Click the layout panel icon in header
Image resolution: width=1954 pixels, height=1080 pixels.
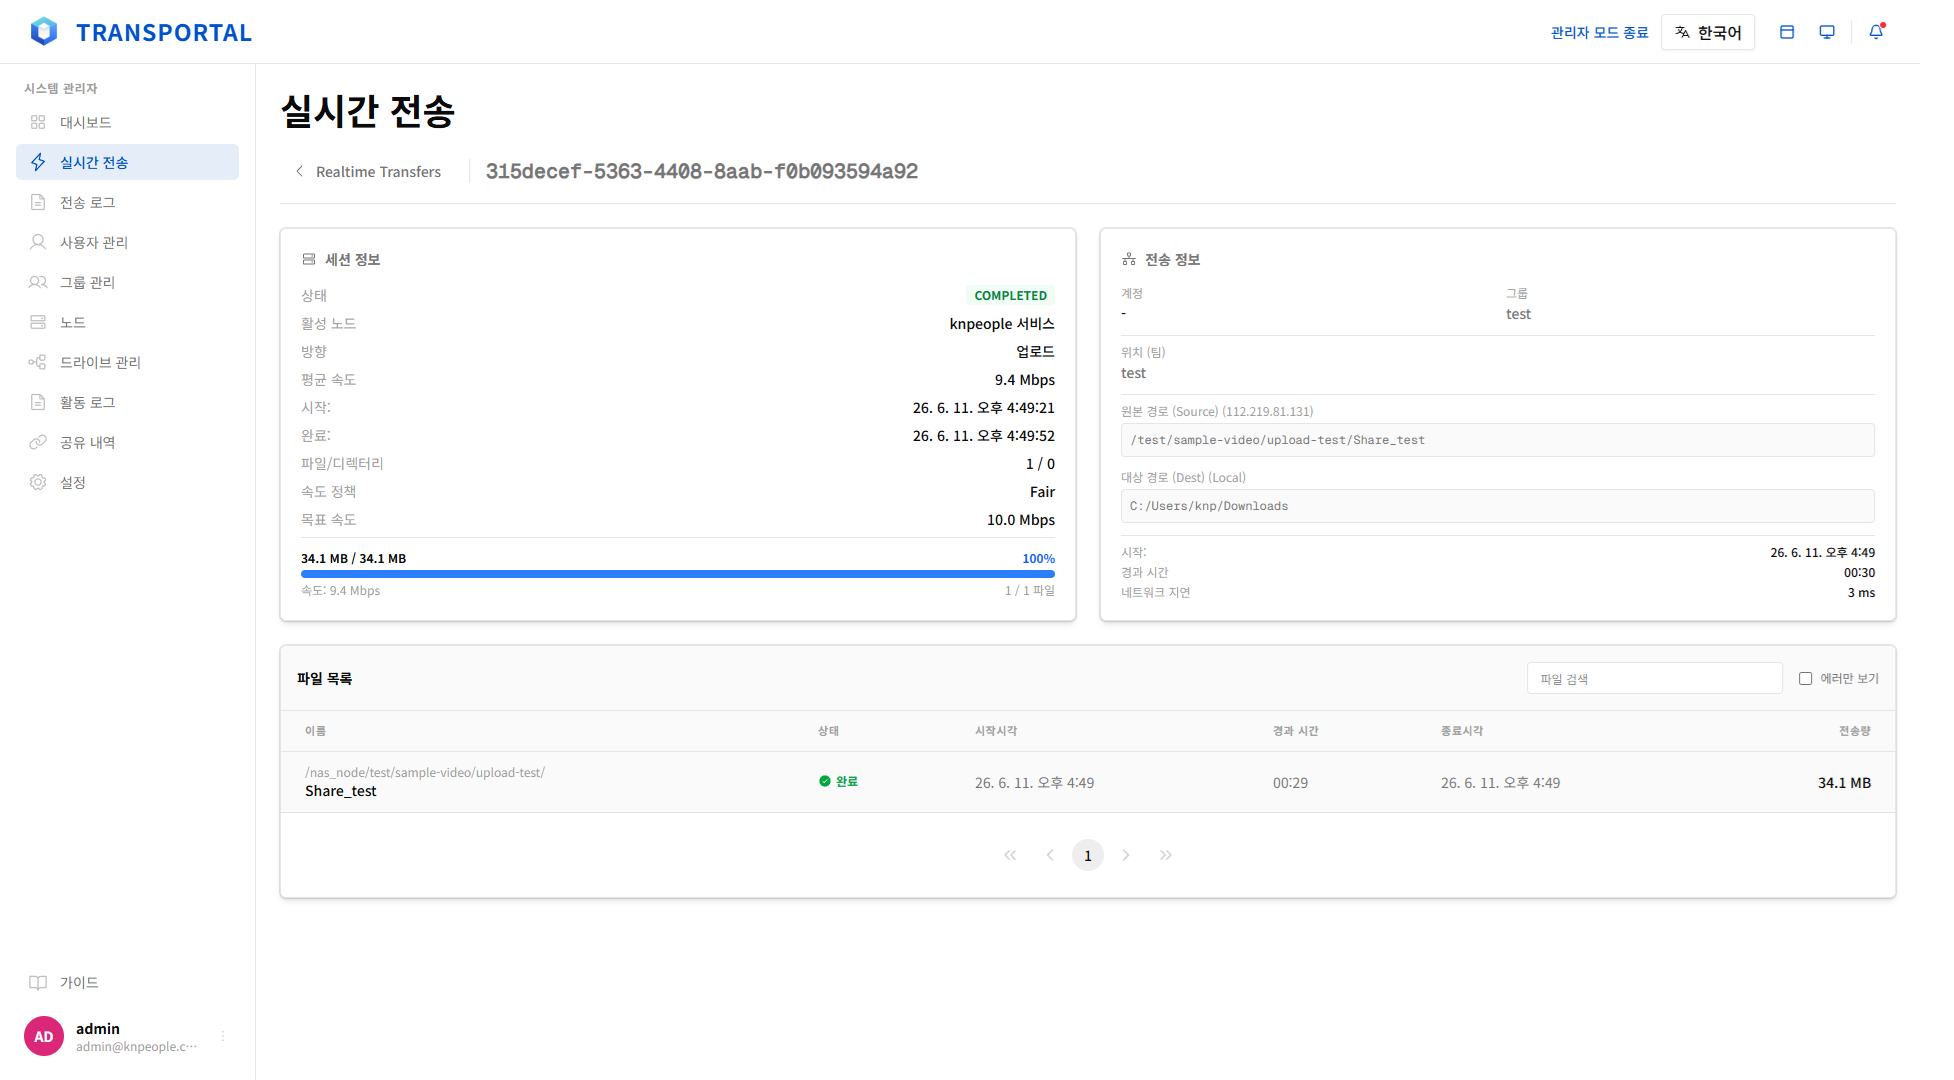pyautogui.click(x=1787, y=32)
